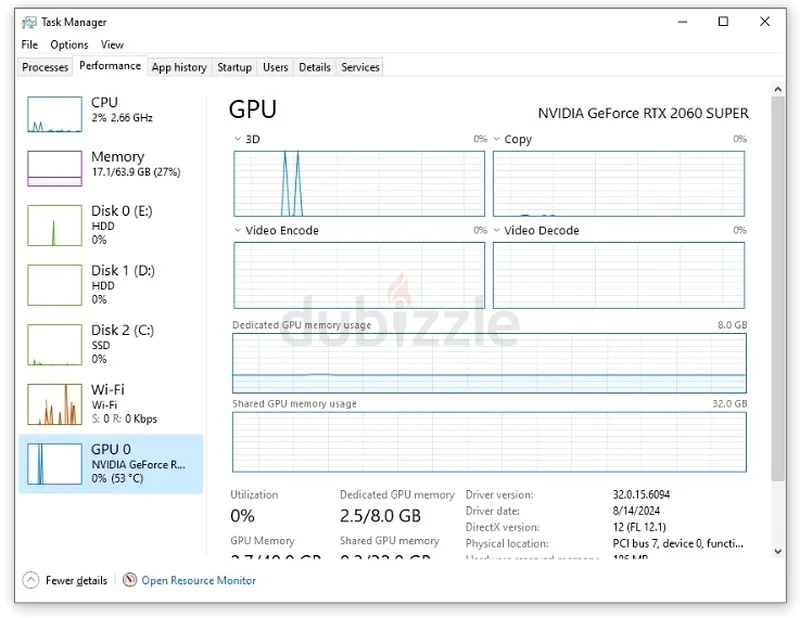Open the Video Encode graph dropdown
Screen dimensions: 800x618
[x=238, y=230]
